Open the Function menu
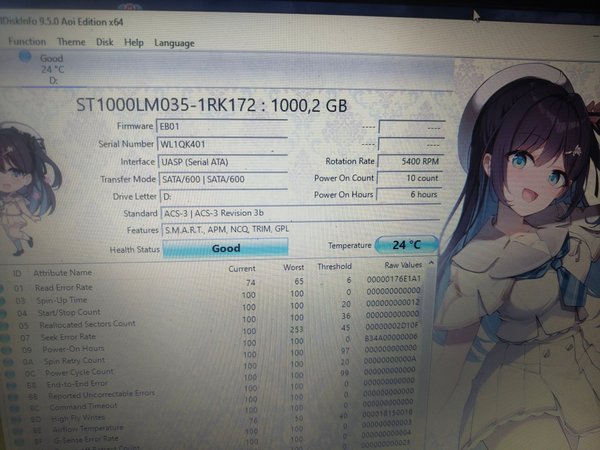The width and height of the screenshot is (600, 450). 27,42
